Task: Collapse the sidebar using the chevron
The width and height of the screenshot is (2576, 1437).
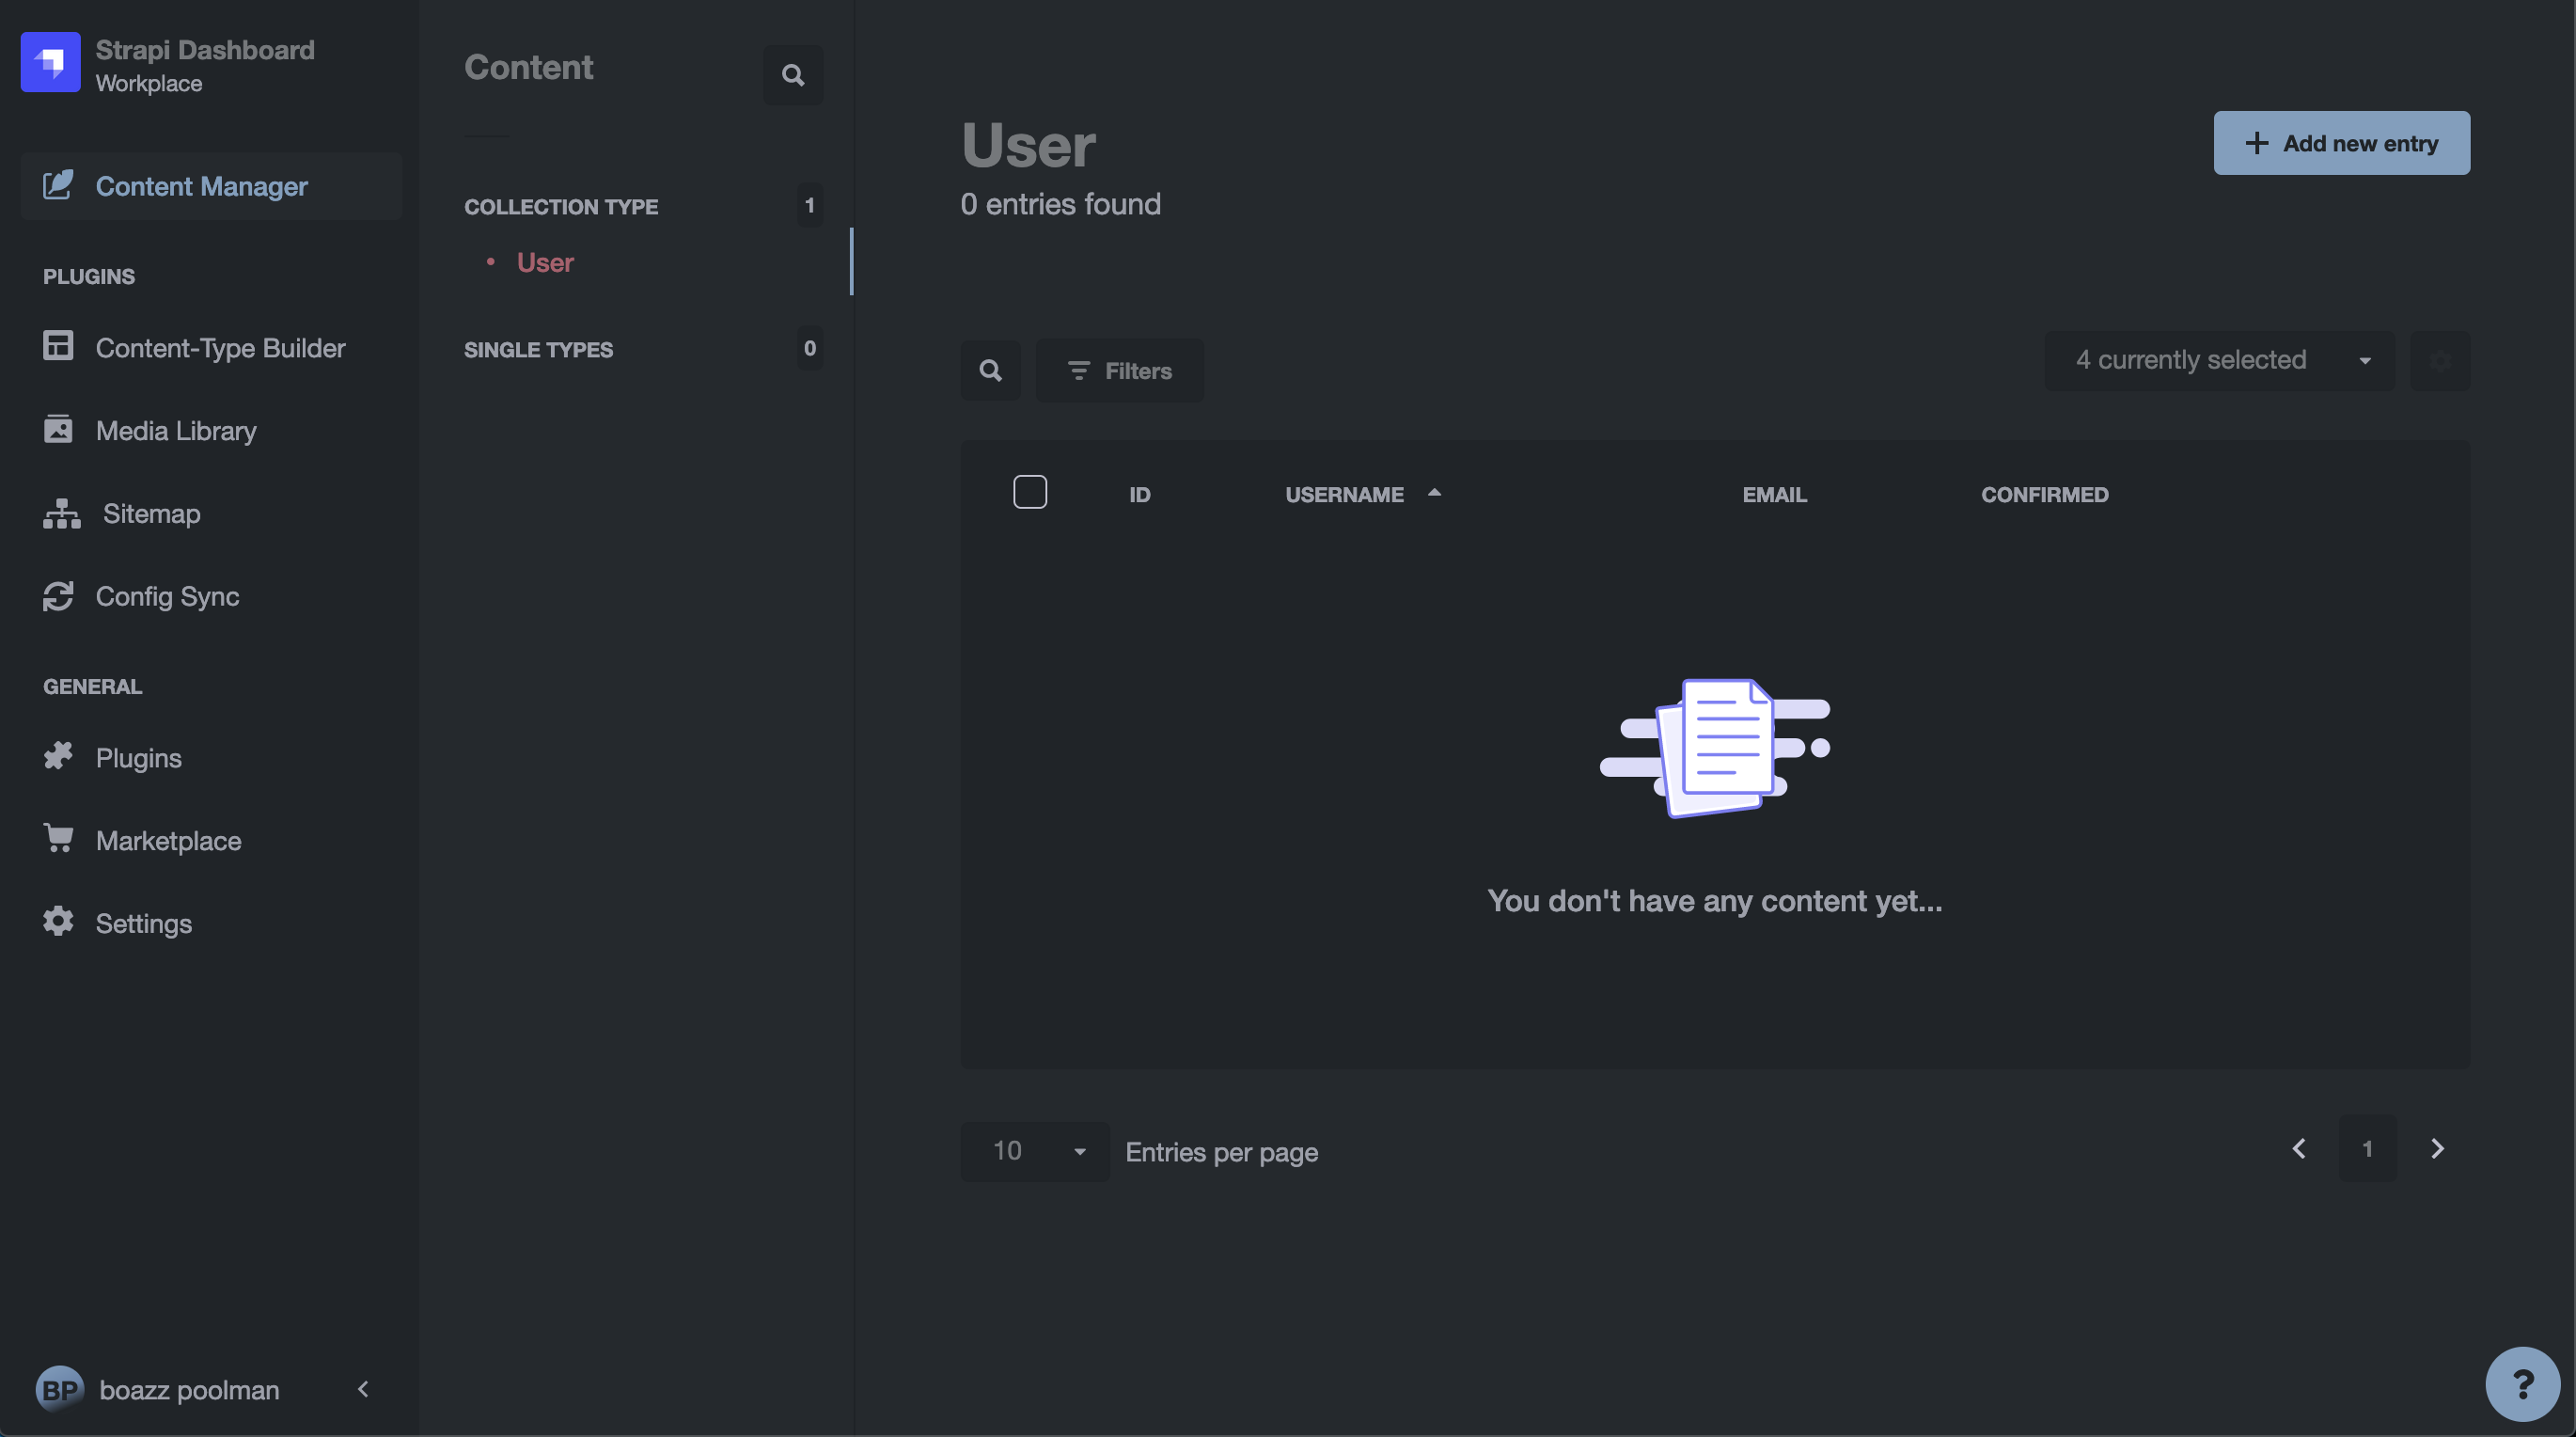Action: pos(363,1389)
